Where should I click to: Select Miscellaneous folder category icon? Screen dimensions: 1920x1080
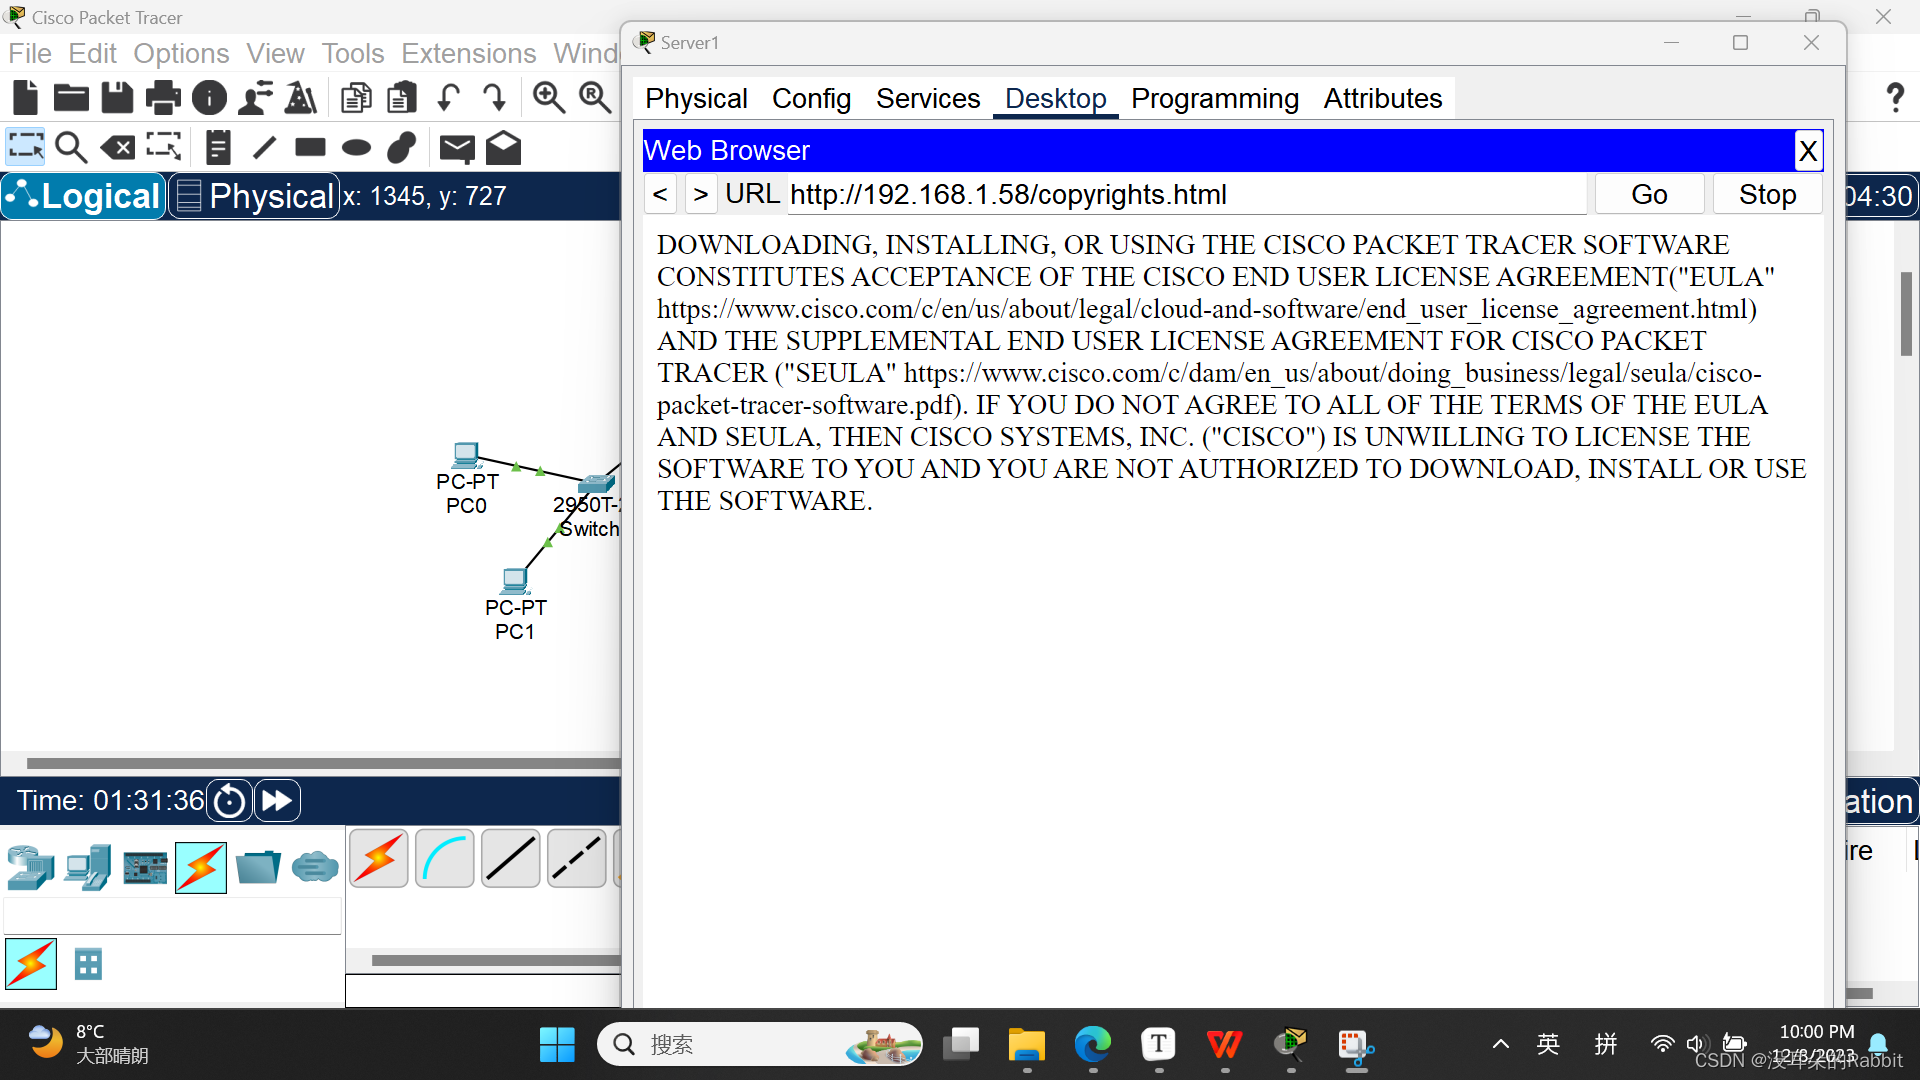pyautogui.click(x=258, y=867)
